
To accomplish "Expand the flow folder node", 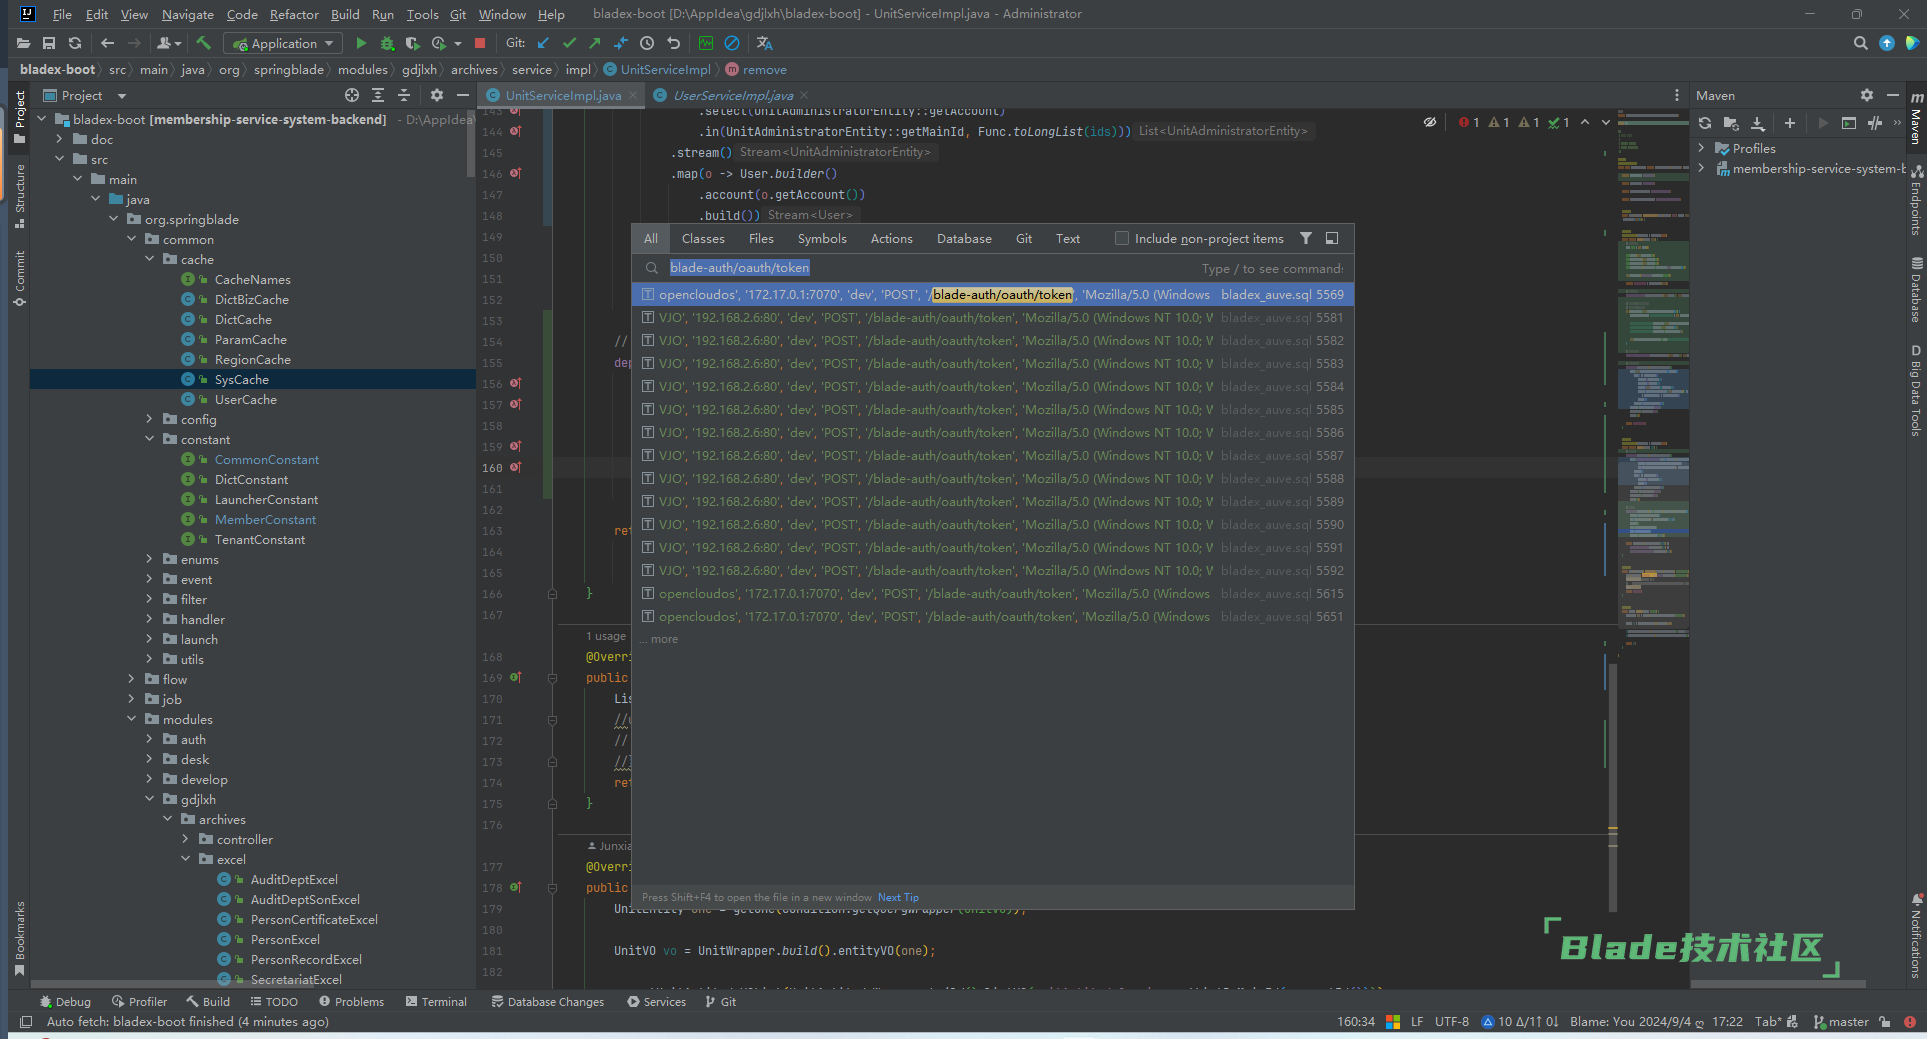I will [132, 679].
